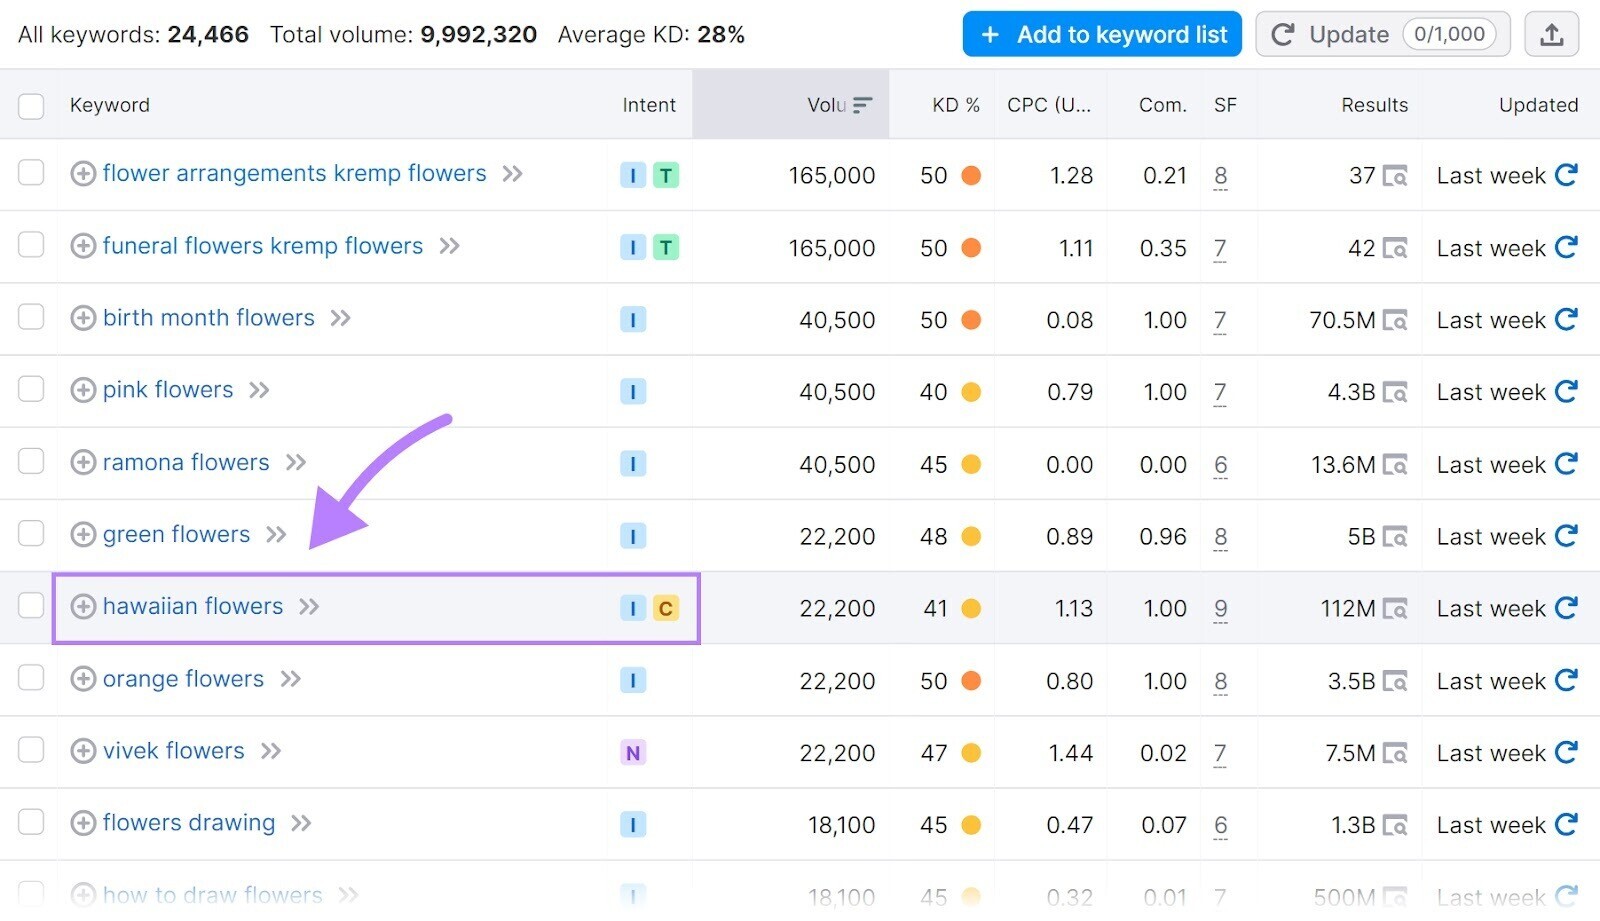Click the Commercial "C" intent badge on hawaiian flowers

click(667, 607)
